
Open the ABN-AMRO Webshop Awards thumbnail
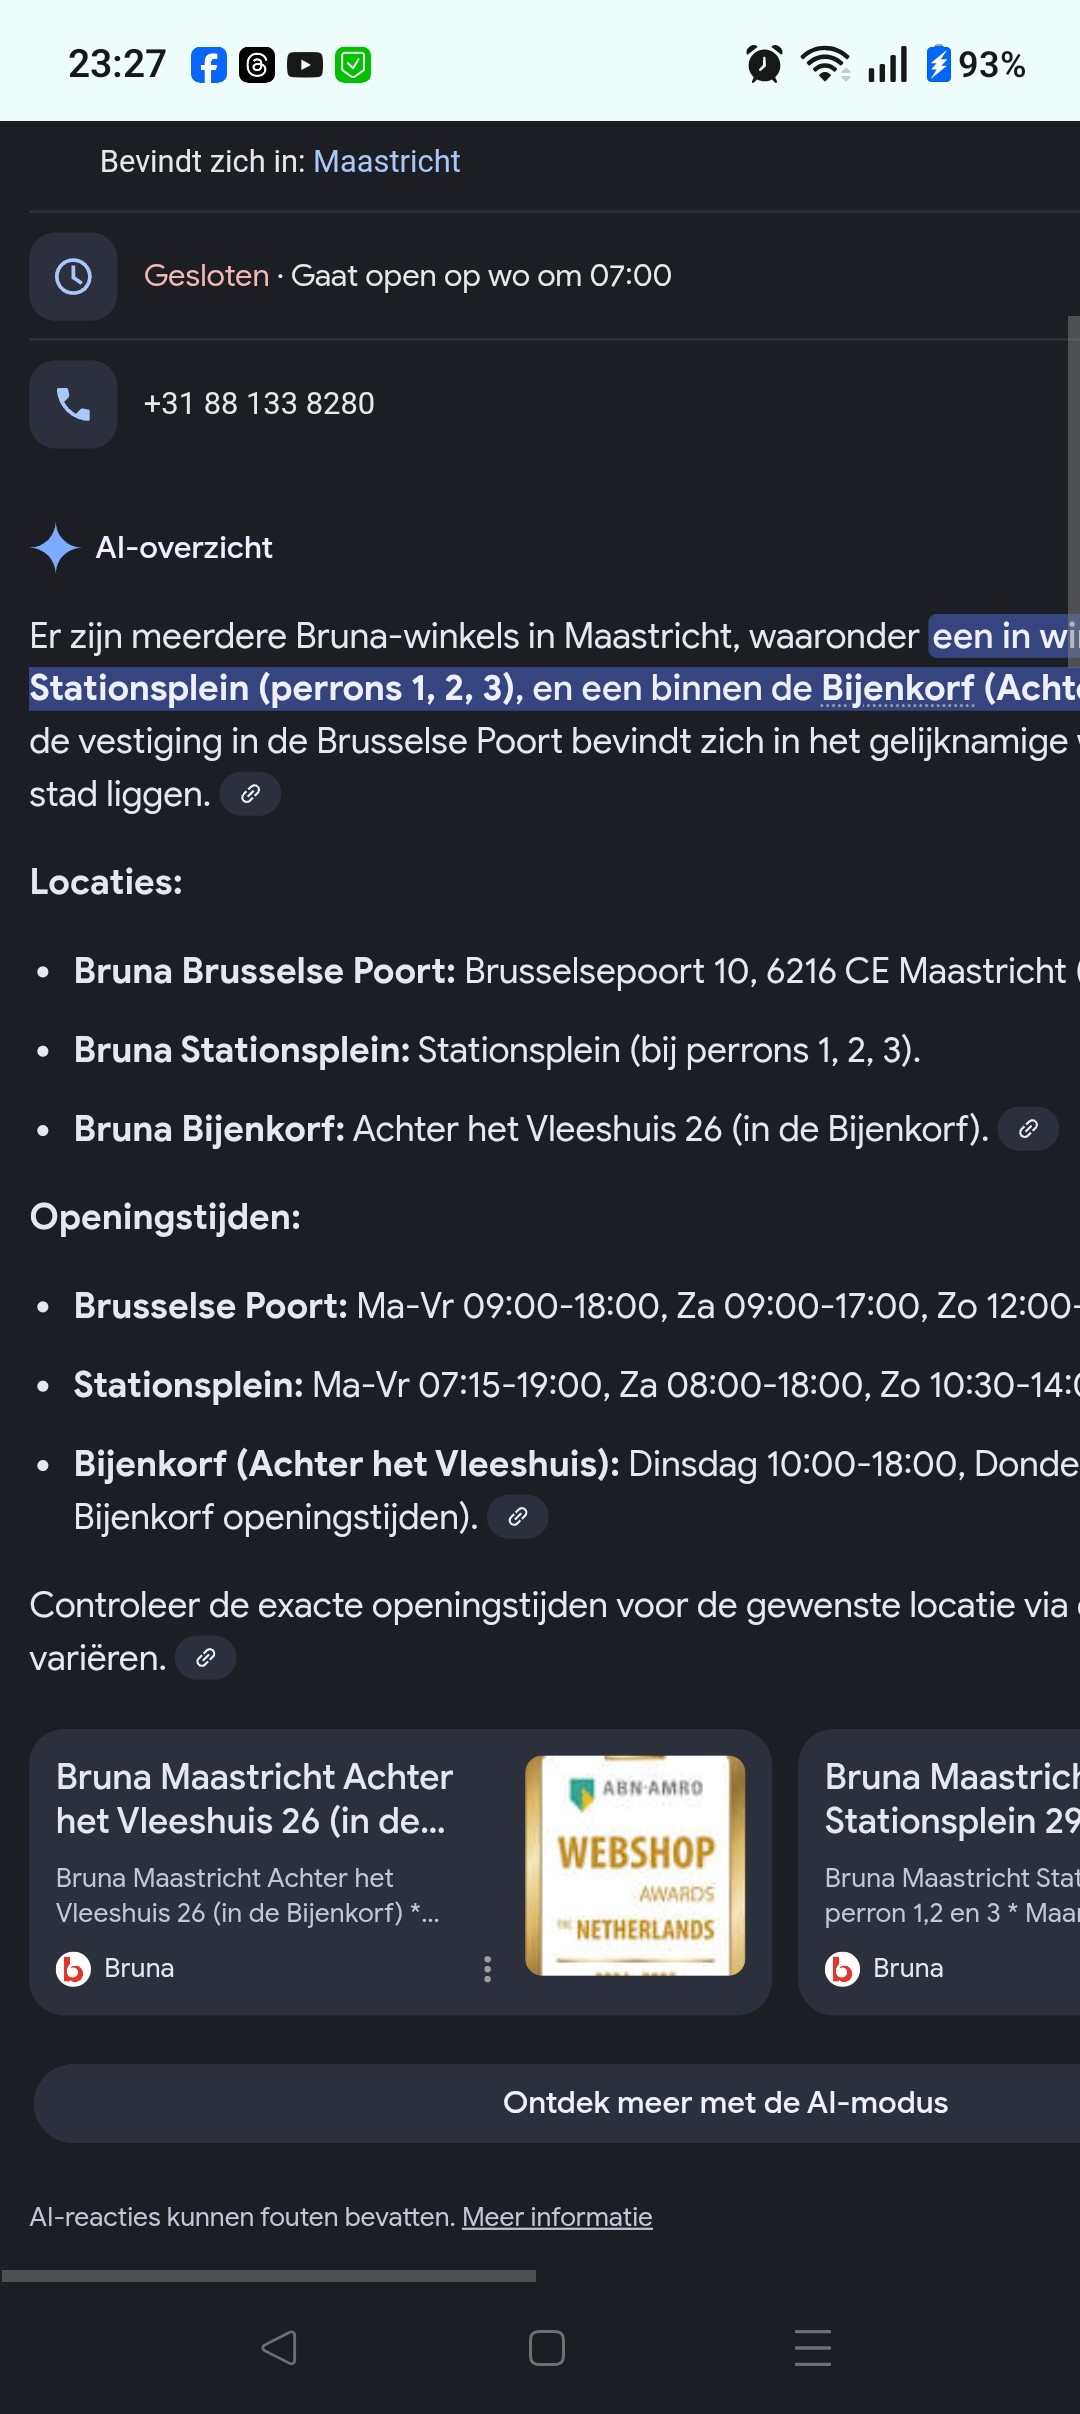click(x=635, y=1865)
